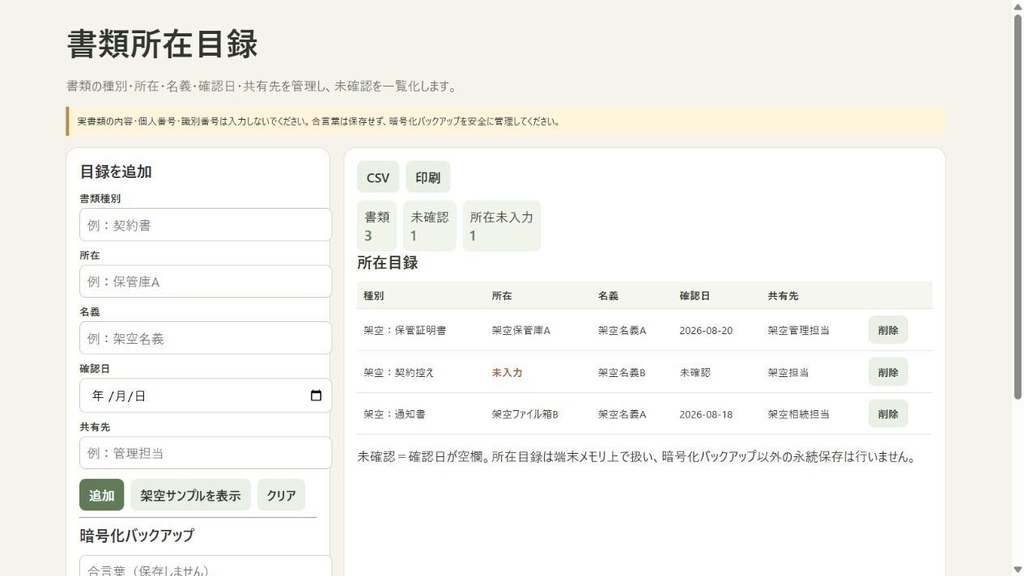The image size is (1024, 576).
Task: Select the 未確認 count card
Action: tap(430, 226)
